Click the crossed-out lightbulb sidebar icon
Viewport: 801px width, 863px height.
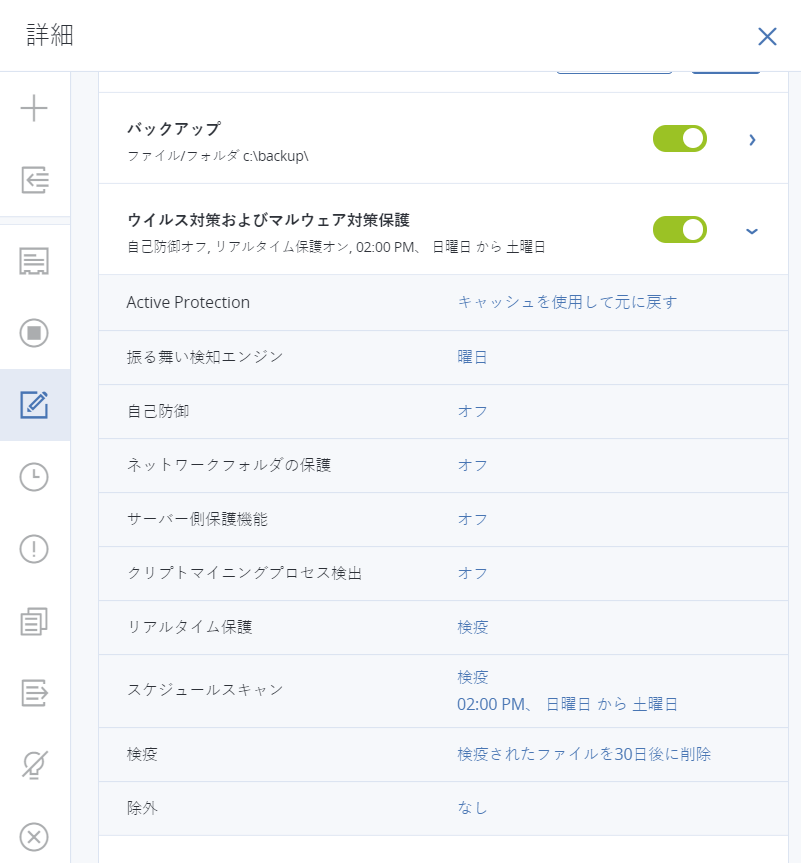[x=34, y=765]
